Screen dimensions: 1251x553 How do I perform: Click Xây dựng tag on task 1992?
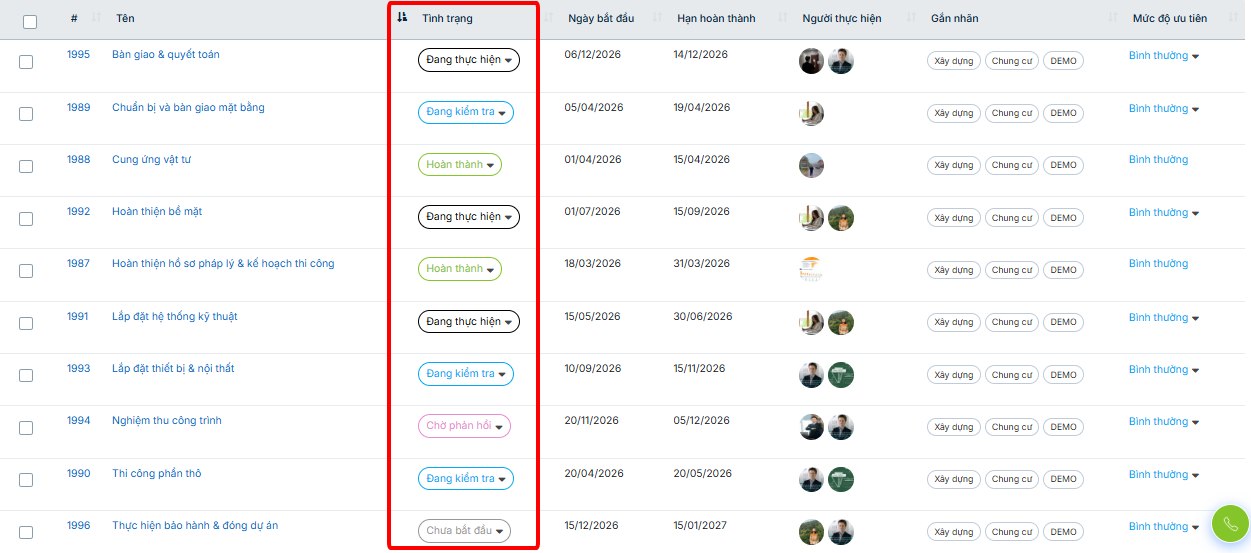click(x=953, y=218)
